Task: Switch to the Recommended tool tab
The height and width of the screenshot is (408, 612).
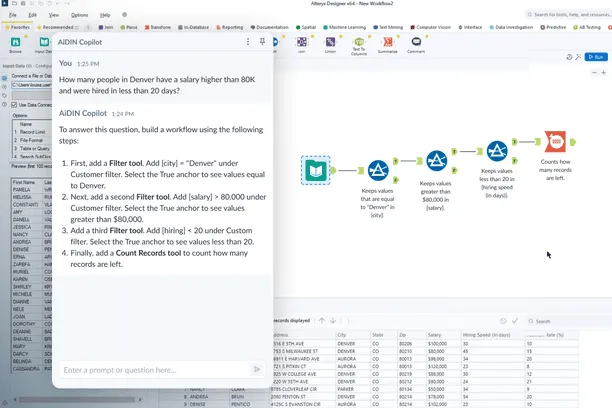Action: pyautogui.click(x=58, y=27)
